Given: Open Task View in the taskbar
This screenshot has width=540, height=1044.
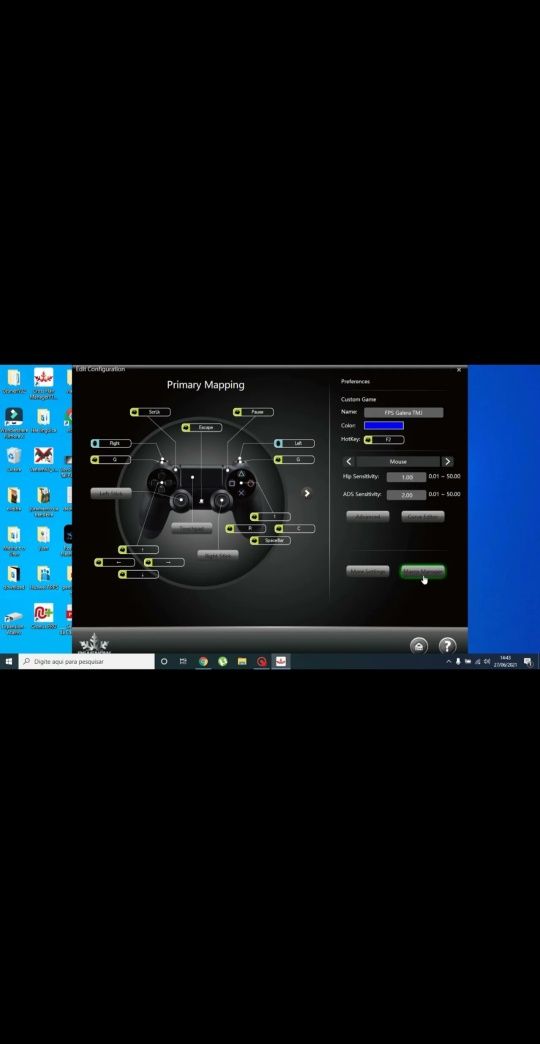Looking at the screenshot, I should (183, 661).
